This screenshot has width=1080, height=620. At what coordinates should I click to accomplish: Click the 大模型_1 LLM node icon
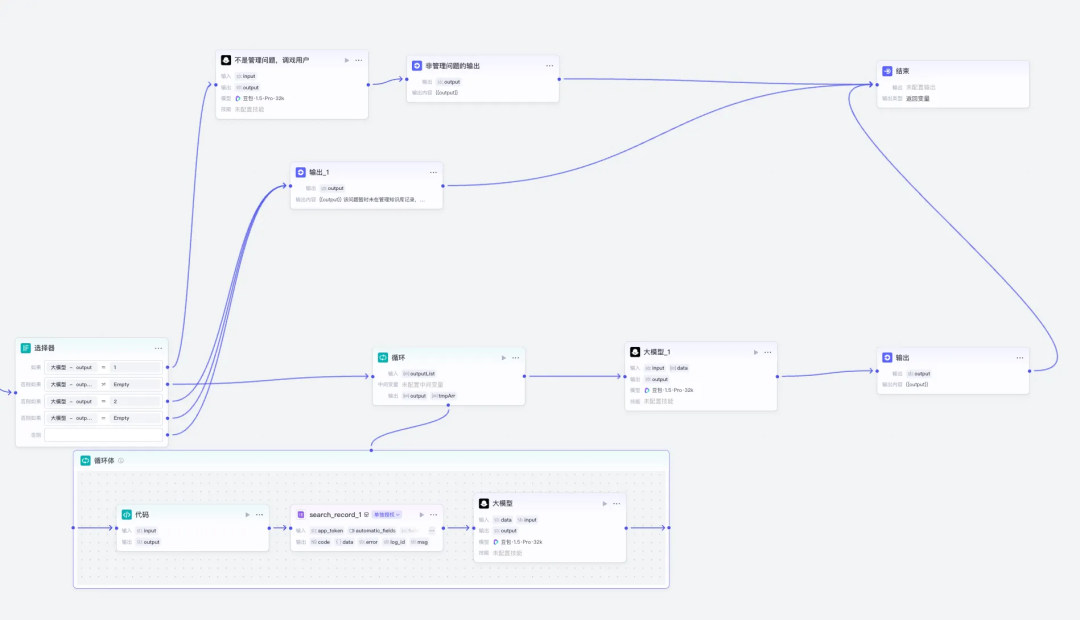(635, 352)
